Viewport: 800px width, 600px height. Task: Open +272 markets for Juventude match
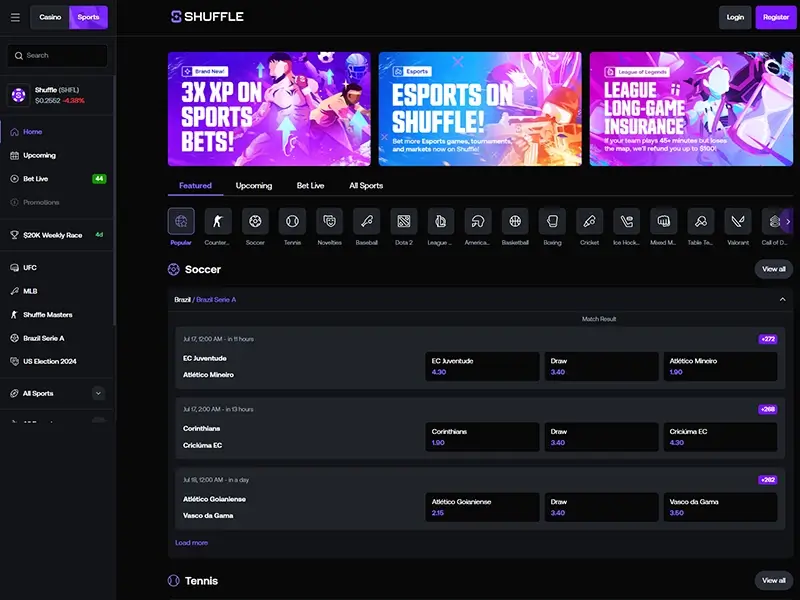coord(768,339)
